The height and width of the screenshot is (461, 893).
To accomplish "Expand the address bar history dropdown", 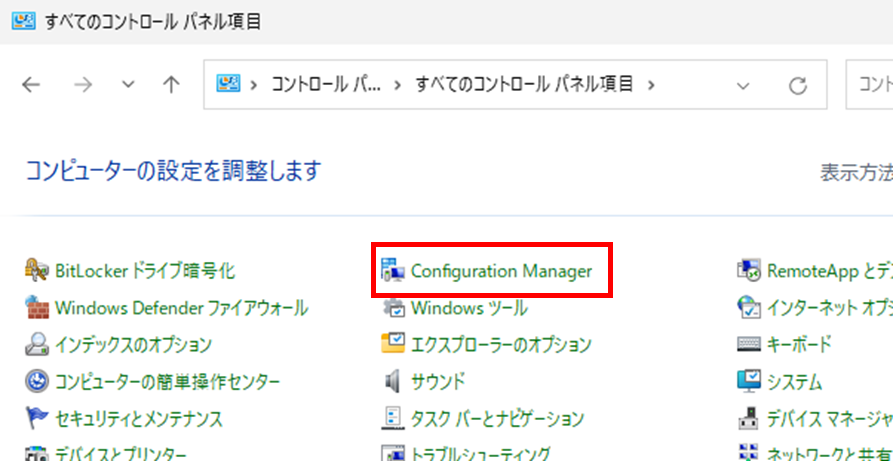I will [743, 86].
